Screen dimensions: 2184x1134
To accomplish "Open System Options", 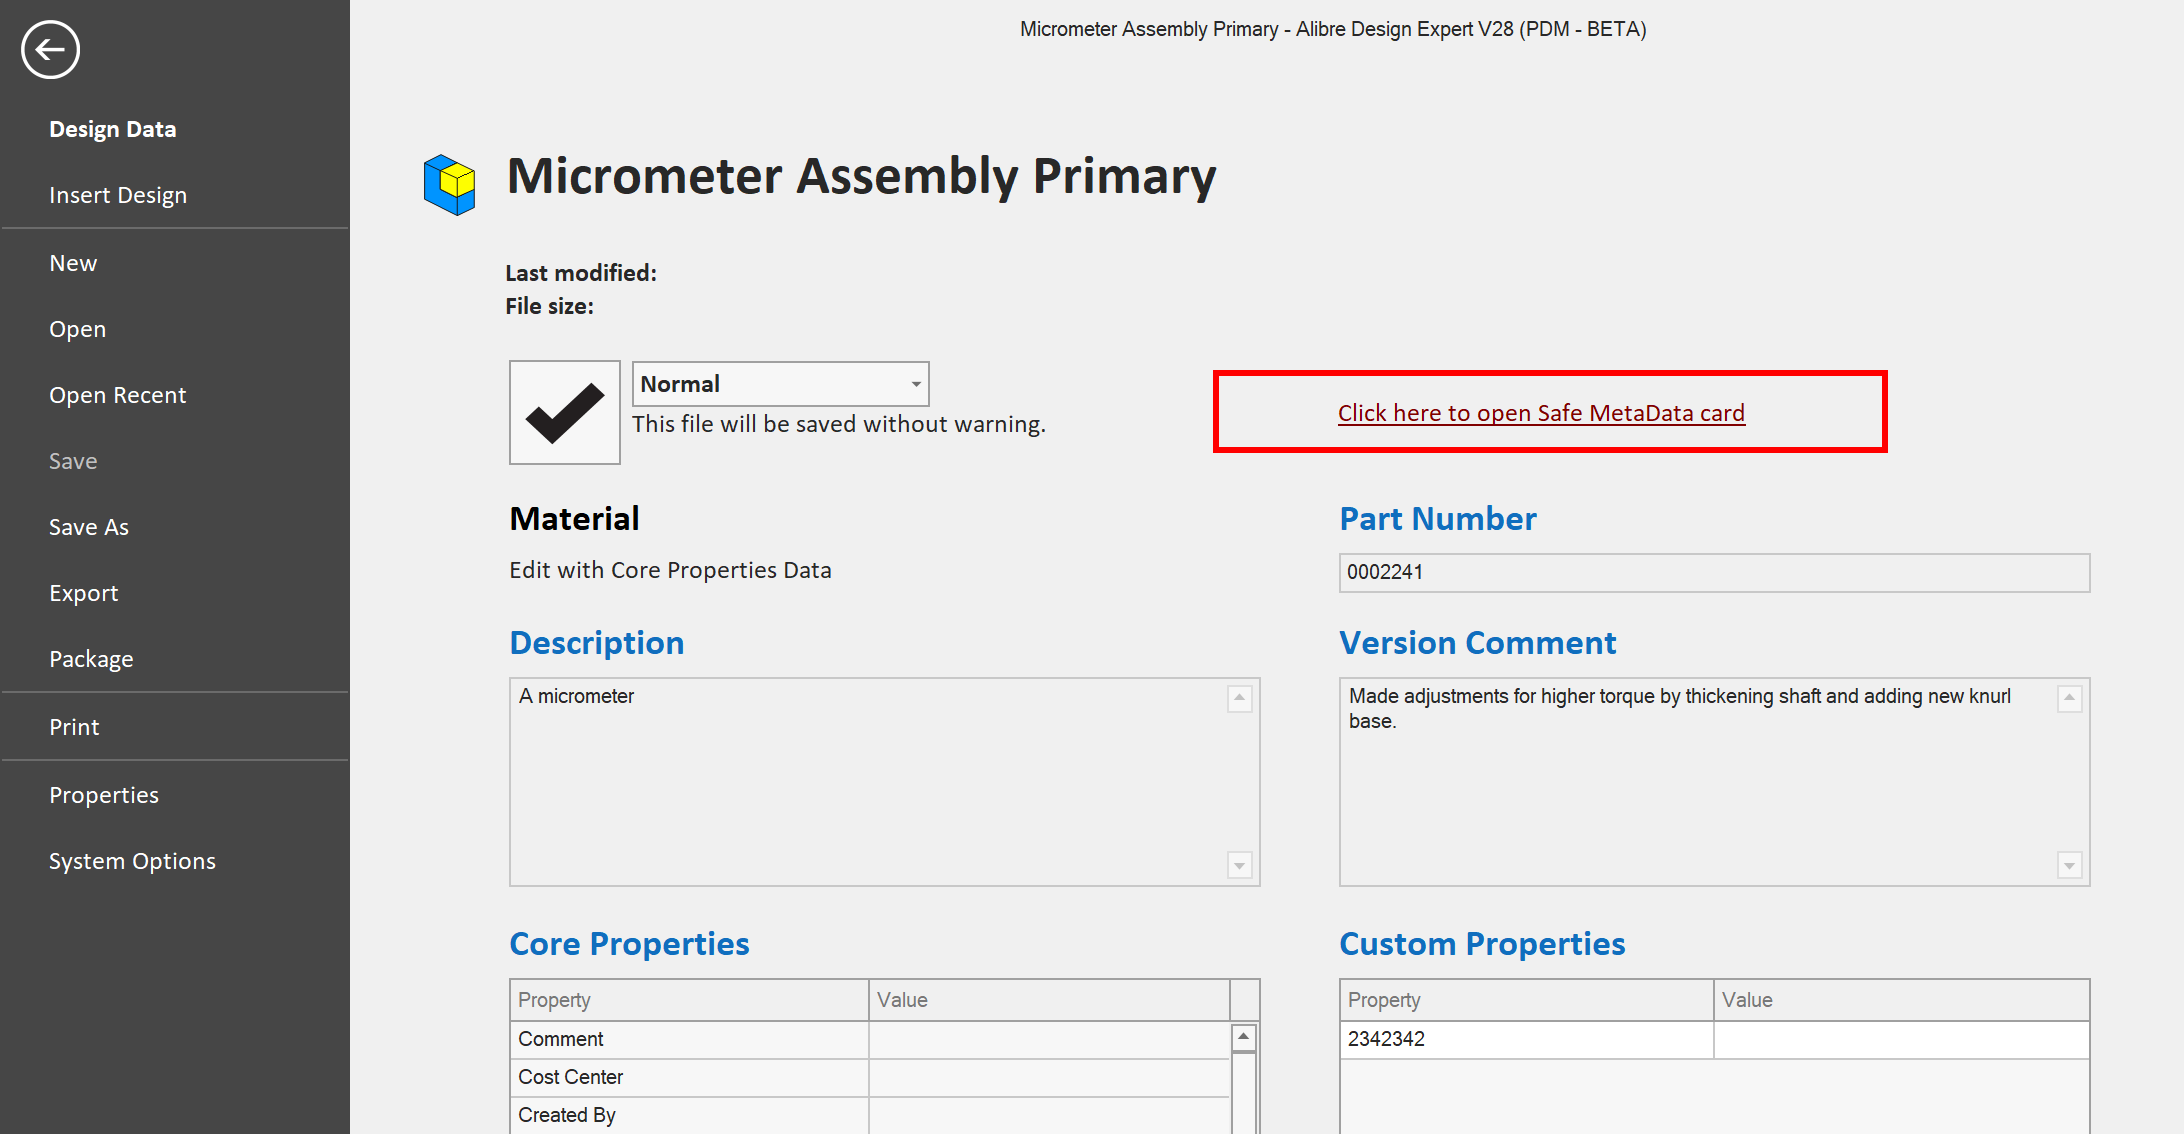I will point(132,861).
